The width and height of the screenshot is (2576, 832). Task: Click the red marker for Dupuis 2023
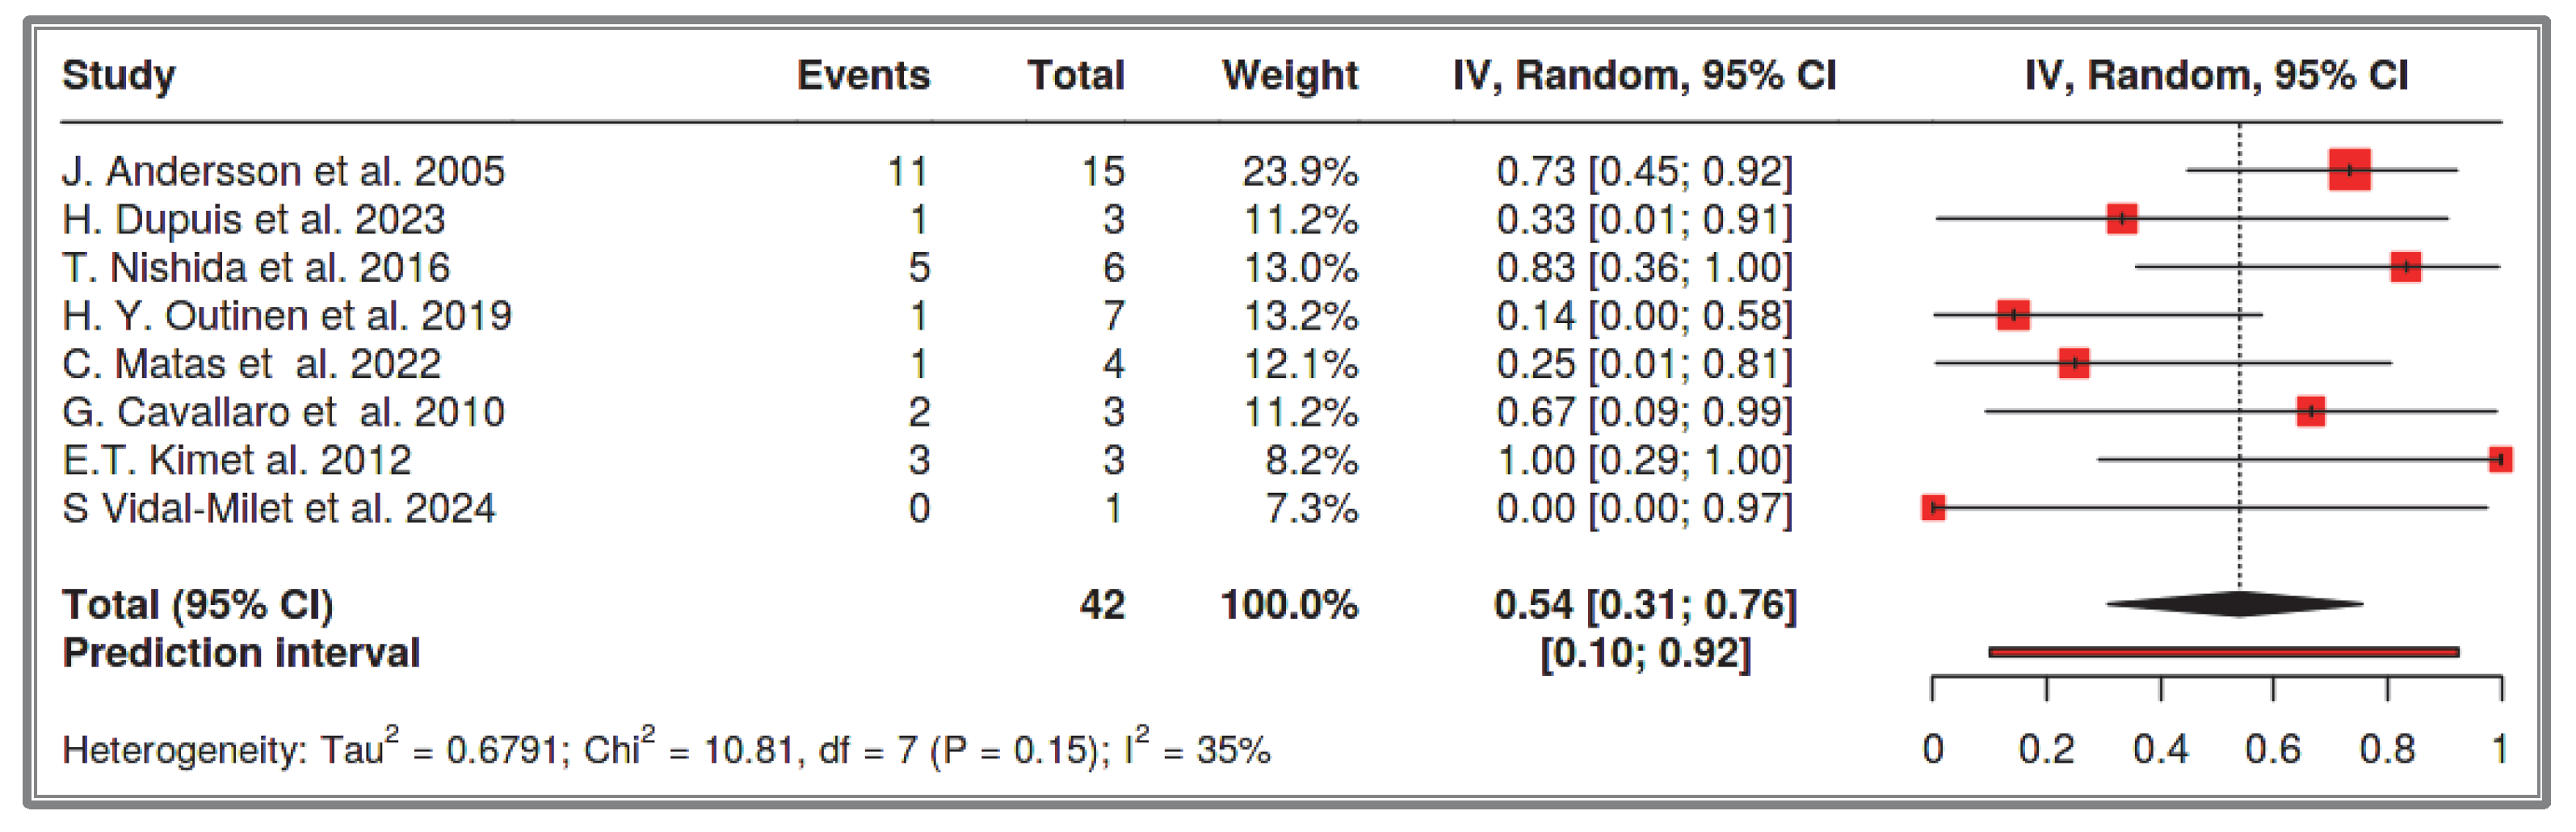tap(2122, 218)
